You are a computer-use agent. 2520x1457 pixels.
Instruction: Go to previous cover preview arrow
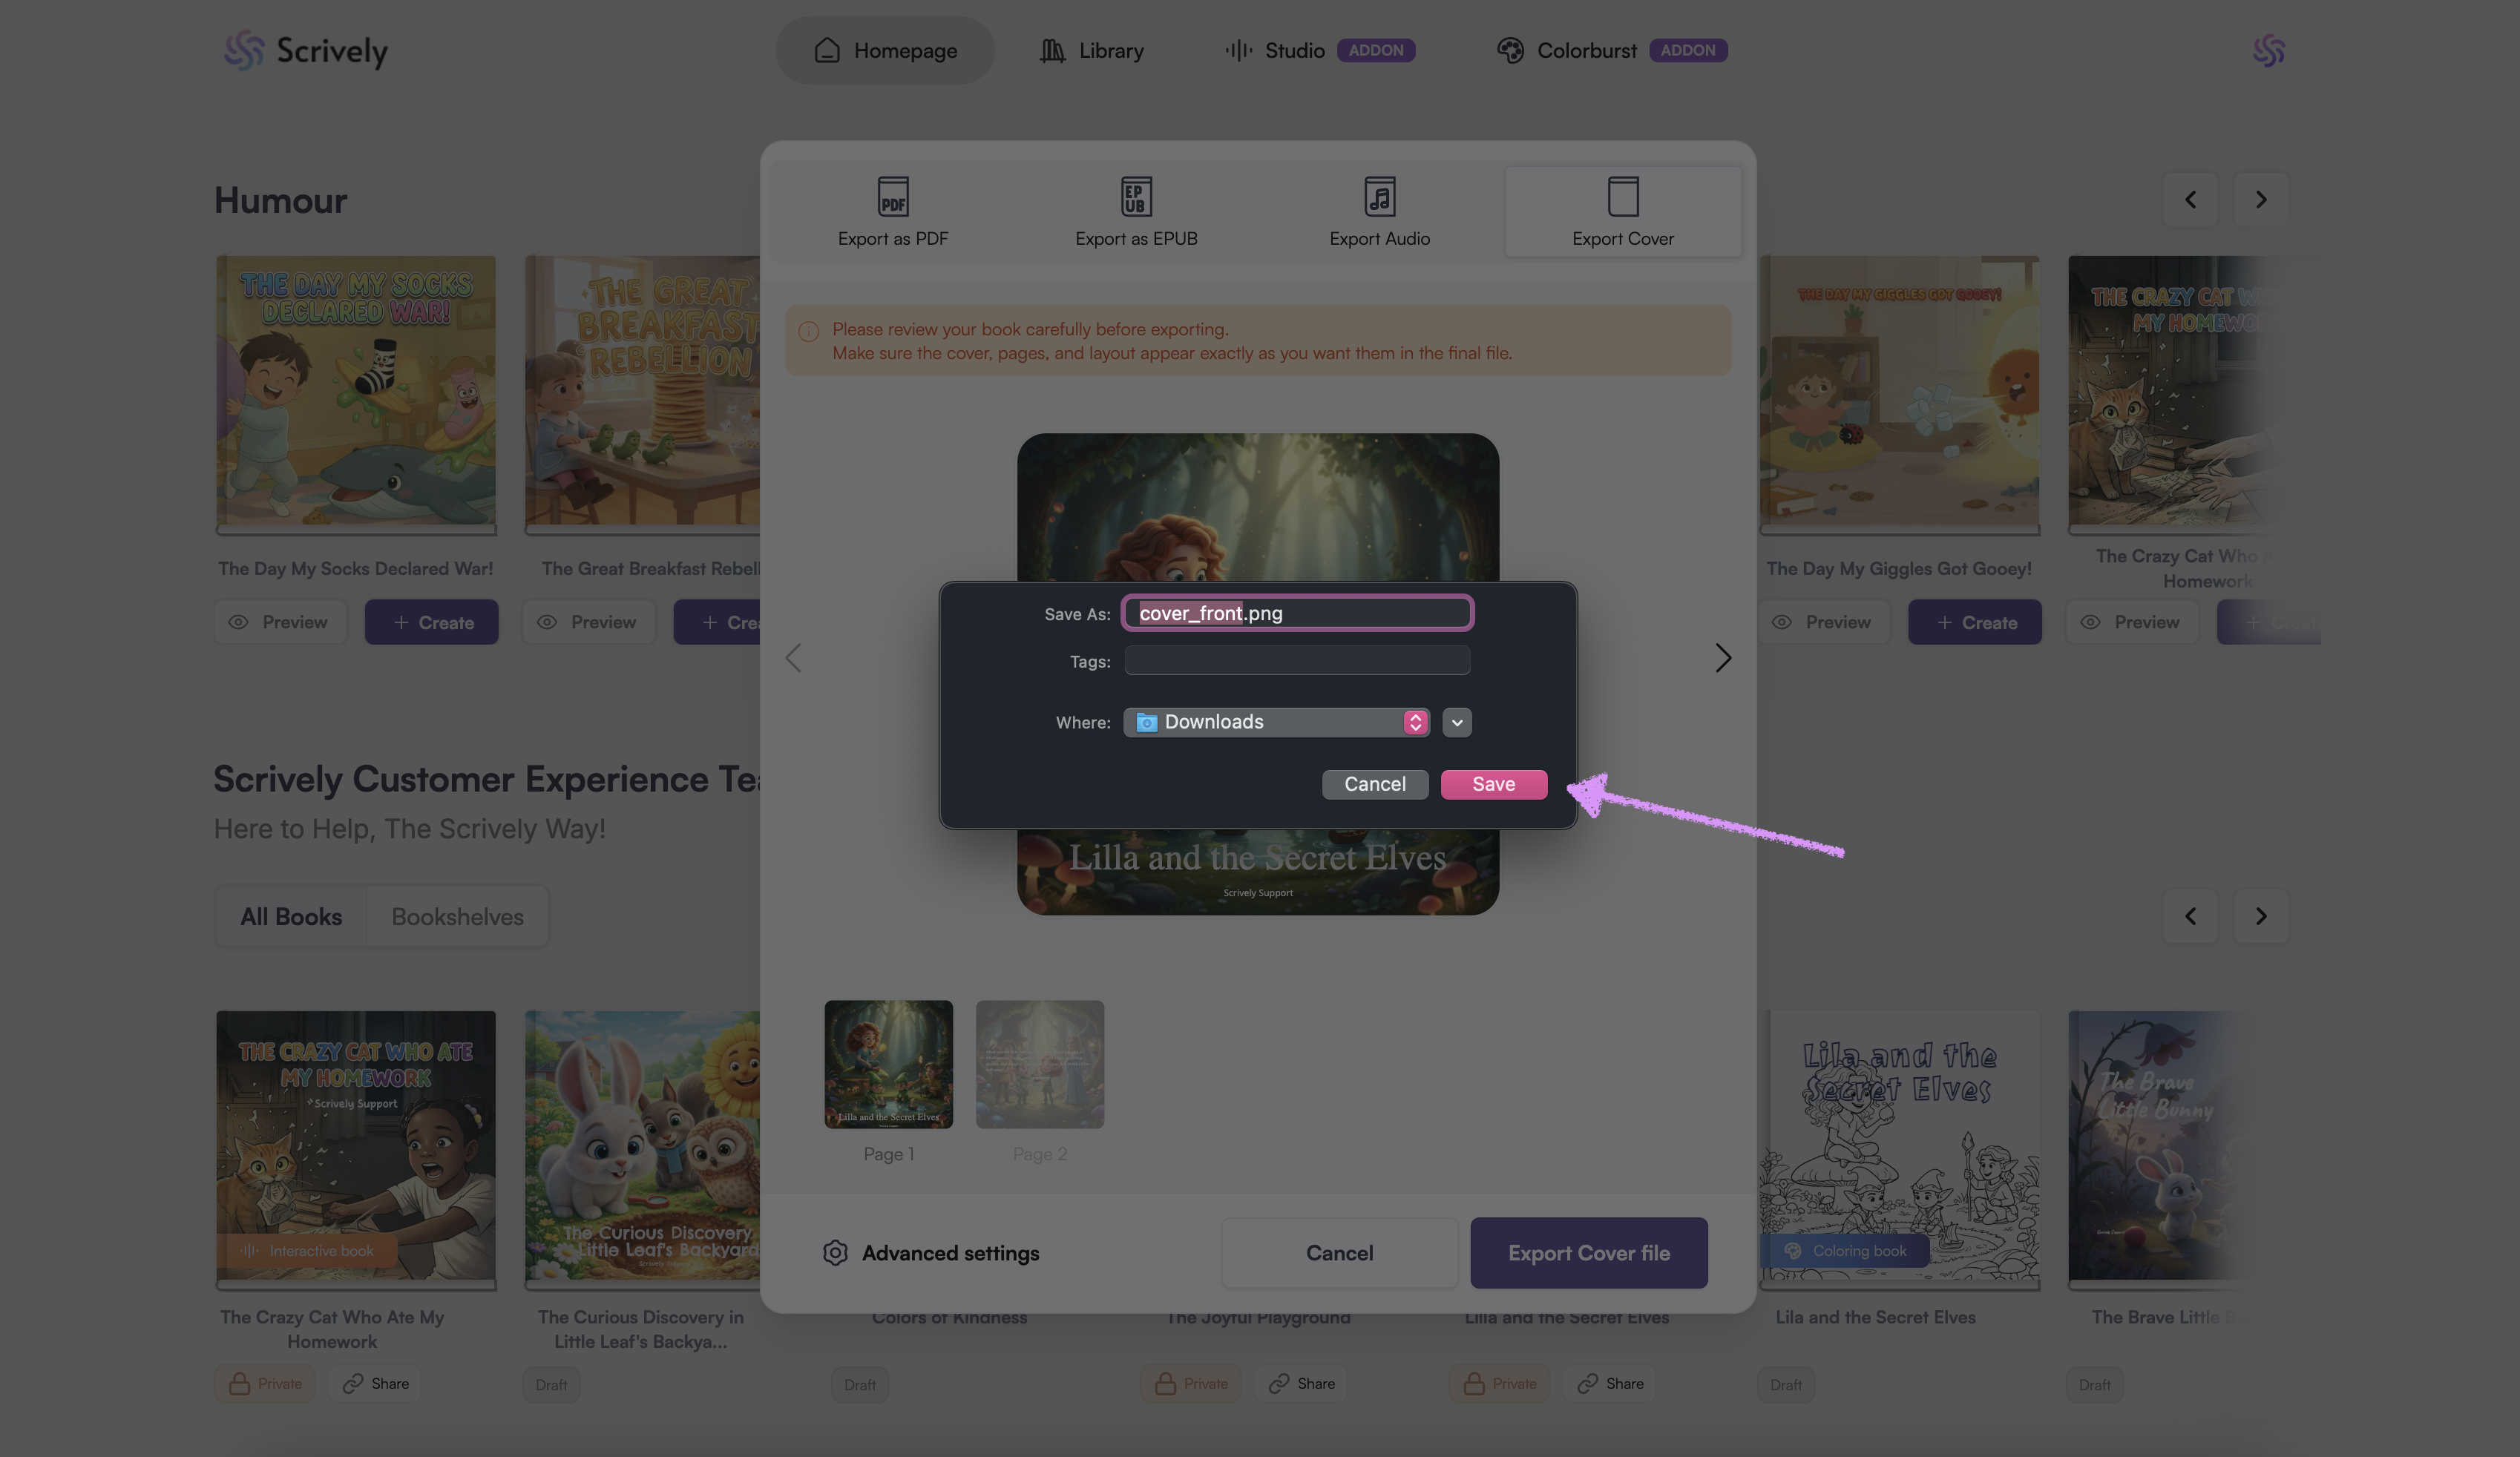[794, 658]
